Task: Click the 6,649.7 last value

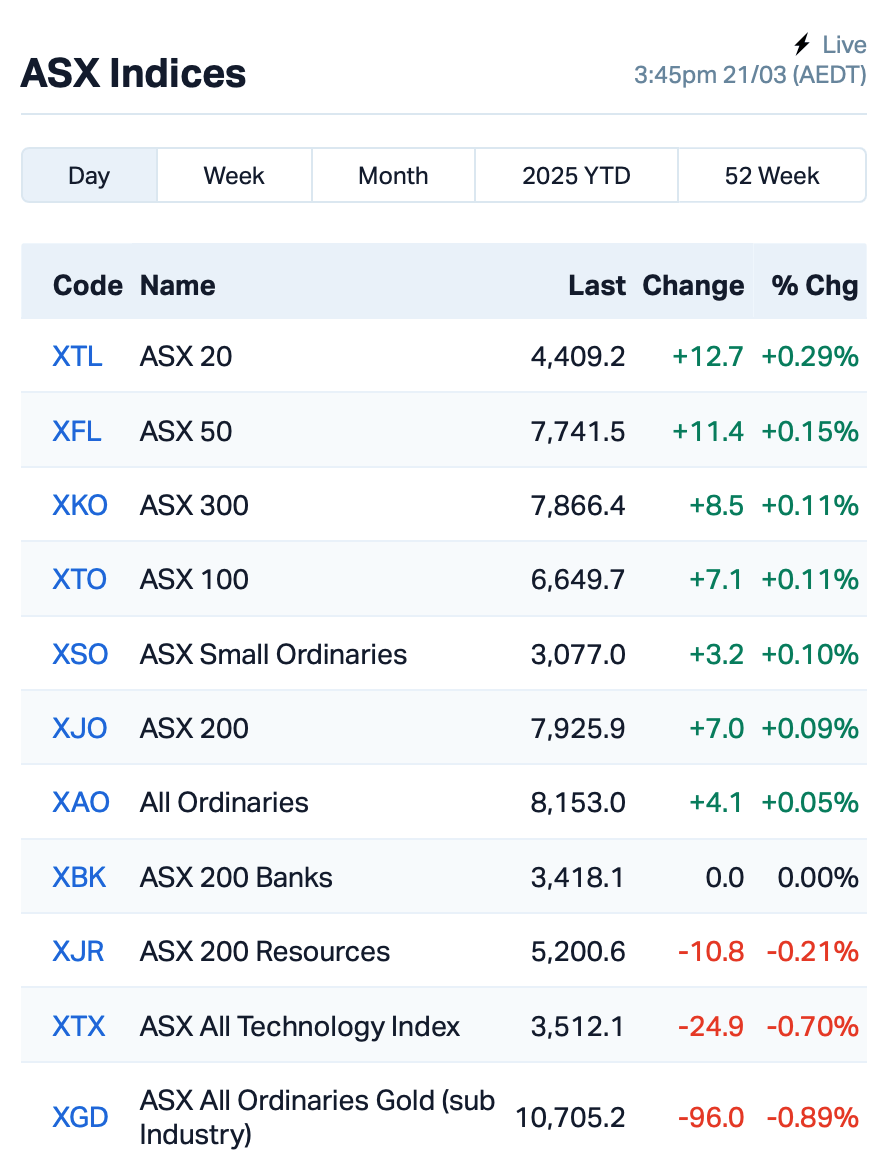Action: pos(578,580)
